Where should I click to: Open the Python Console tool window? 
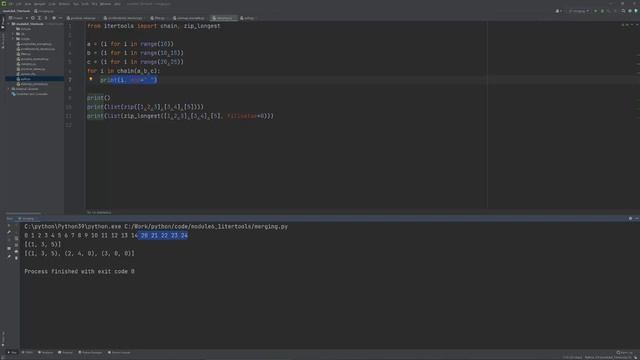(119, 352)
